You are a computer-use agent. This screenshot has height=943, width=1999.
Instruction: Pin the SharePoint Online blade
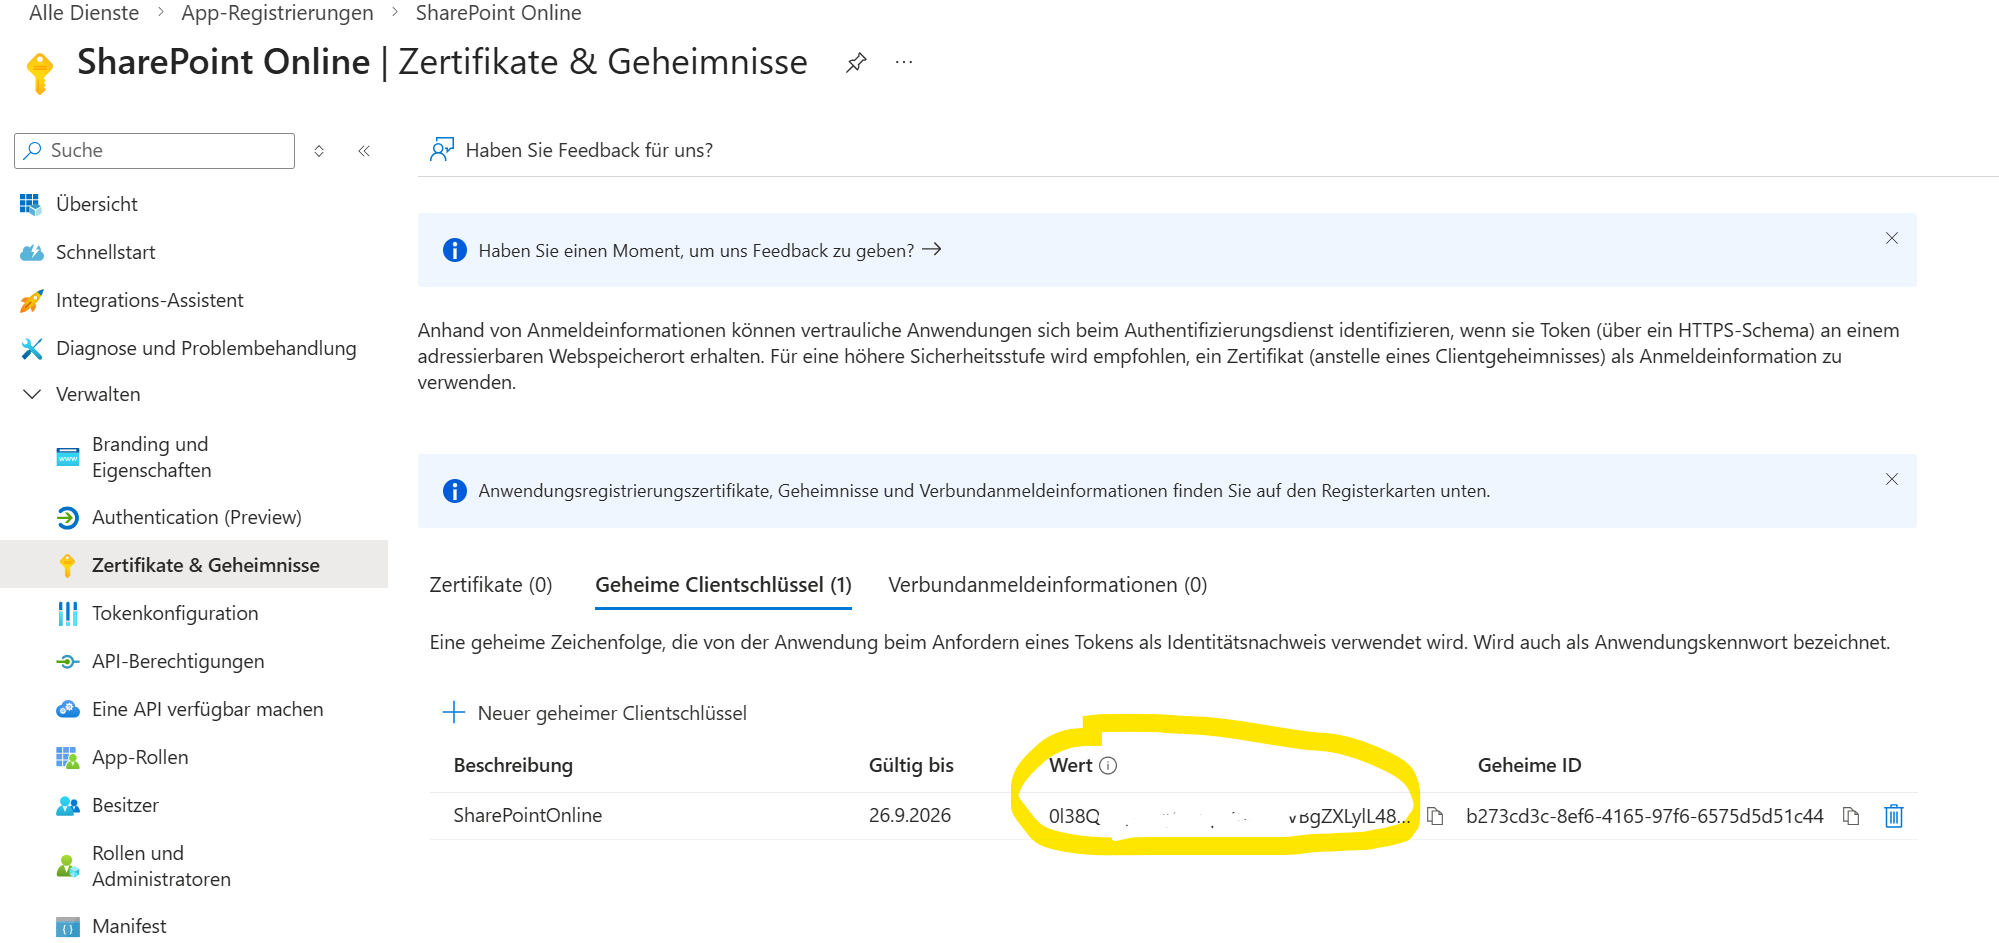(x=855, y=63)
